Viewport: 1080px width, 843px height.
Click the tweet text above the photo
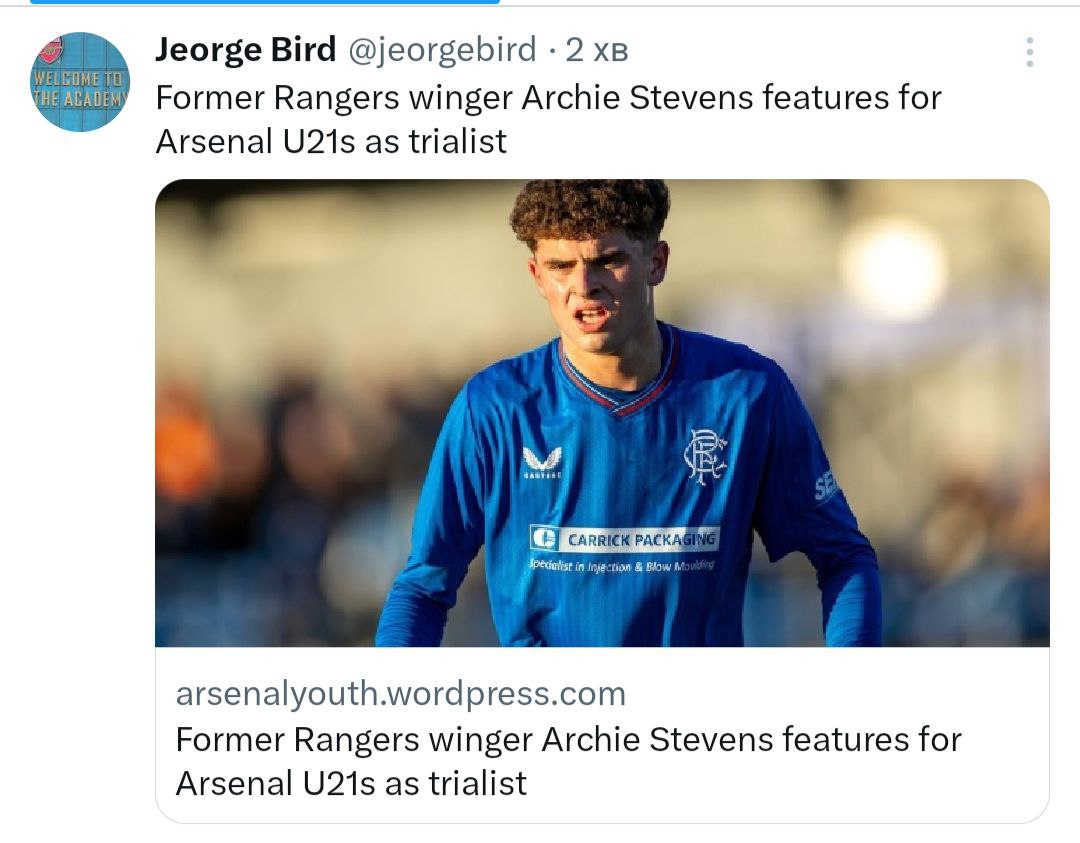tap(548, 98)
